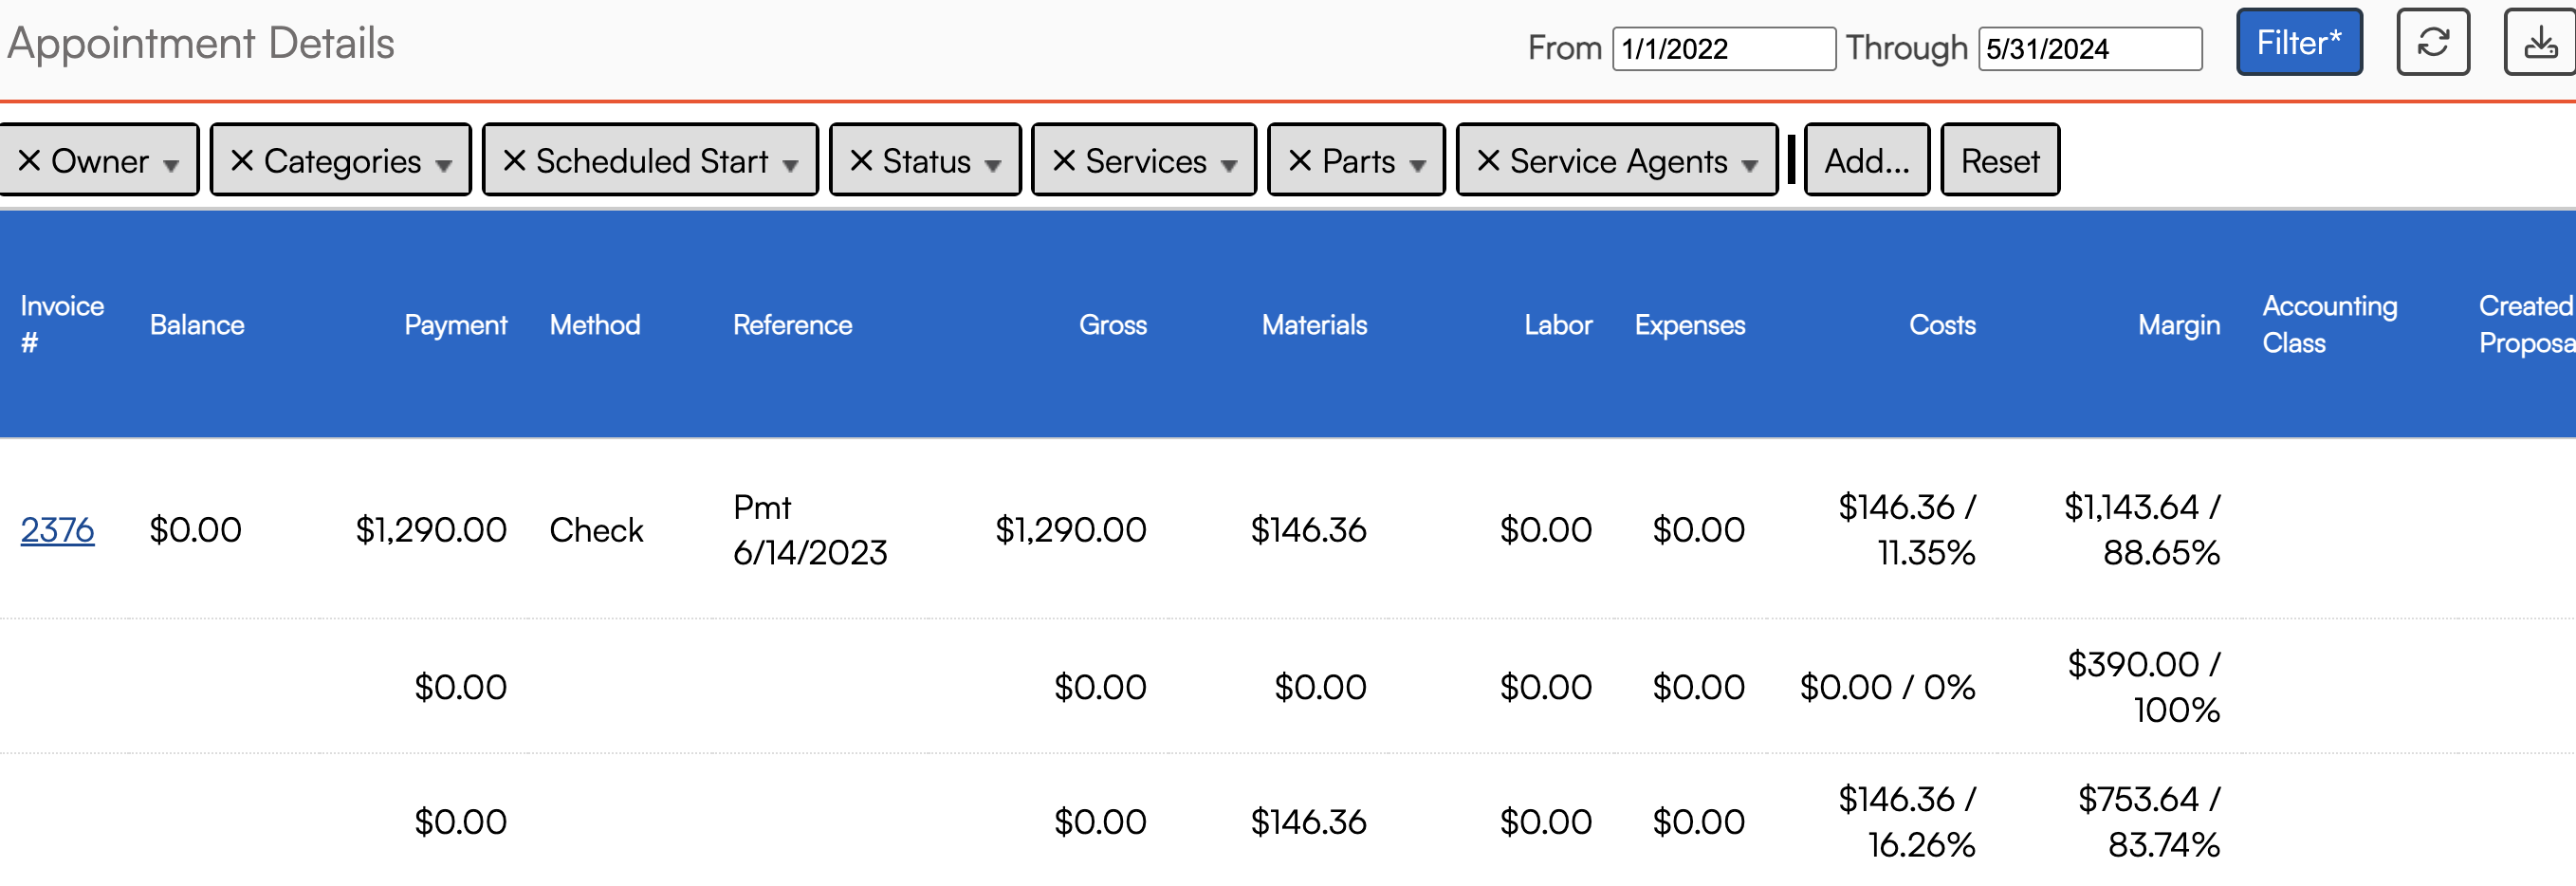Reset all filters
Screen dimensions: 2576x886
click(x=1999, y=160)
